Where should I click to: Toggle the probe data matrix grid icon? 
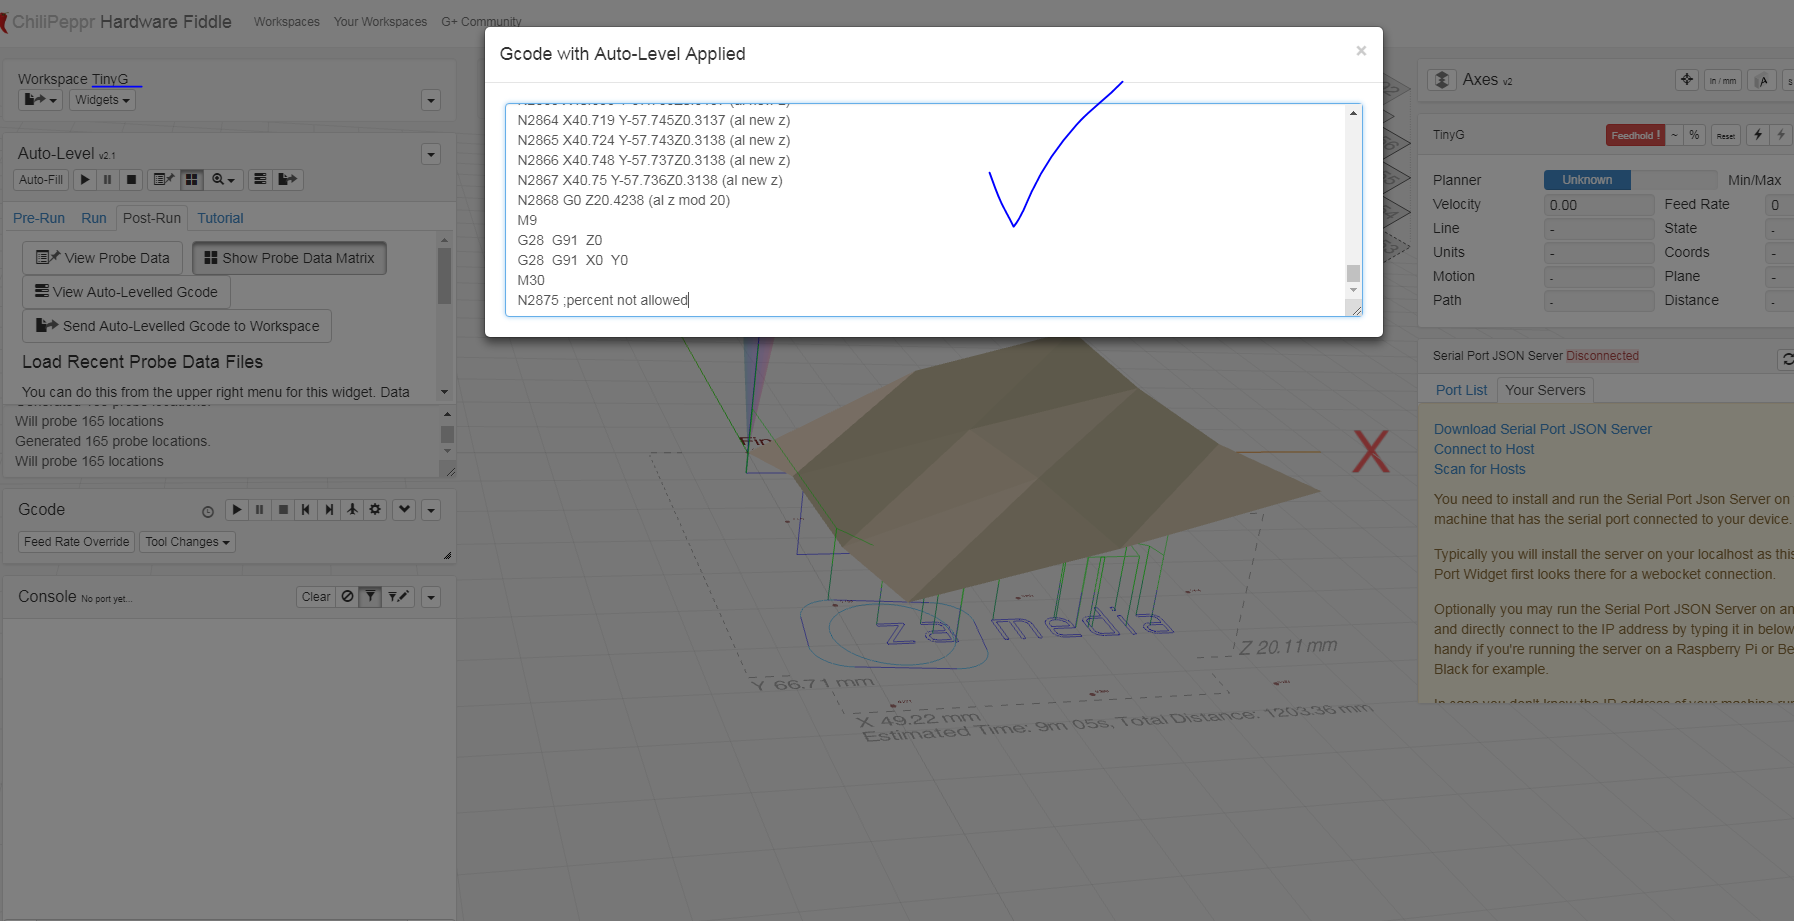tap(191, 180)
